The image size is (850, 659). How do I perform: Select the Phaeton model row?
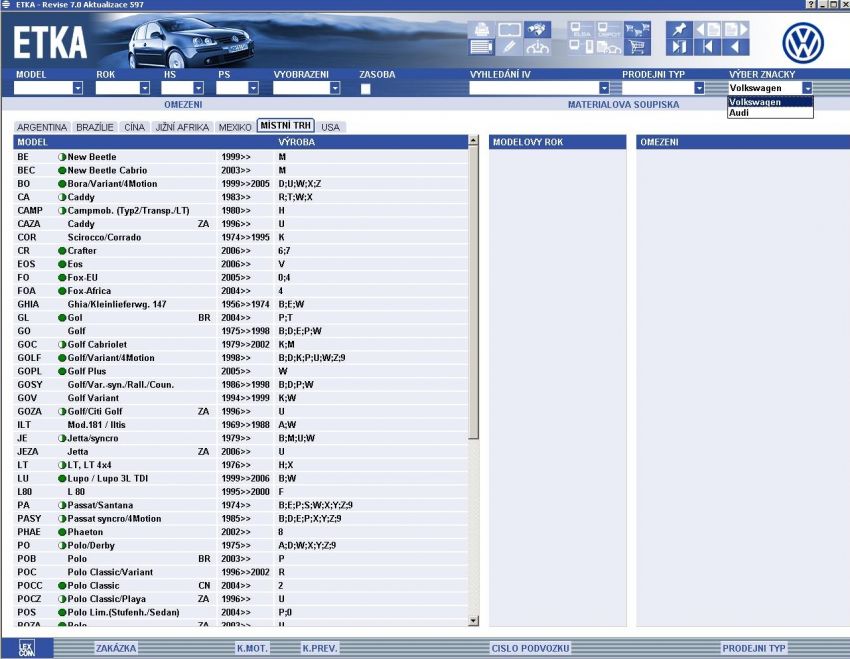pos(241,532)
